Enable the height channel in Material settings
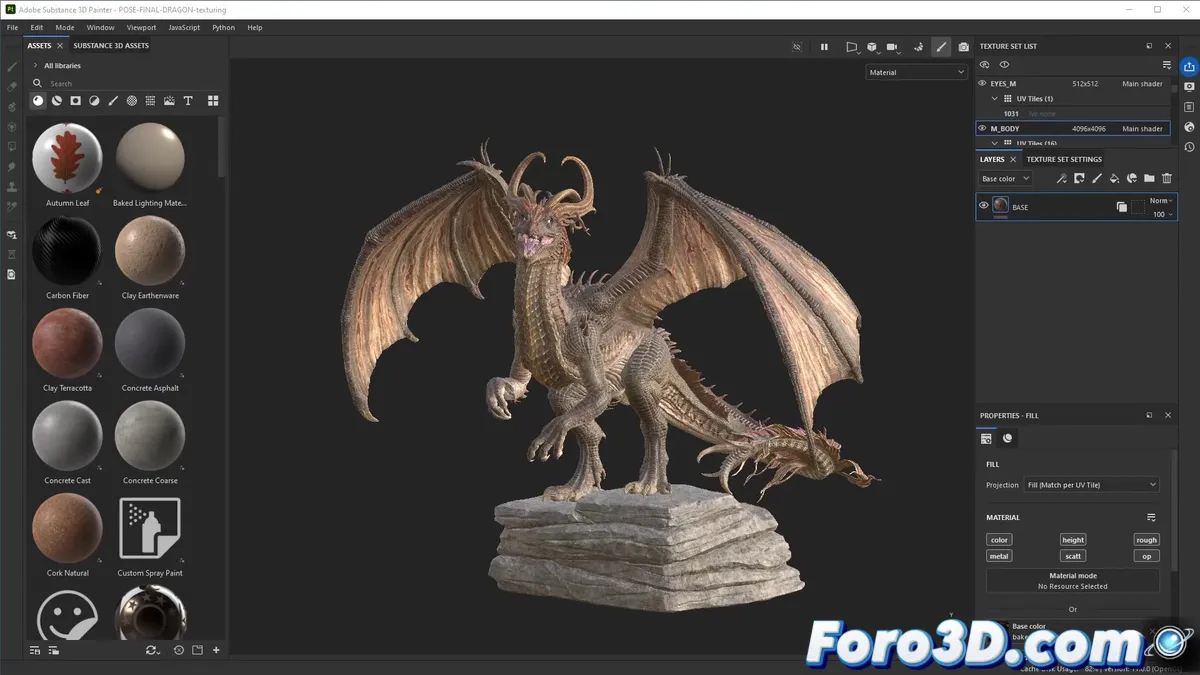This screenshot has height=675, width=1200. 1072,539
